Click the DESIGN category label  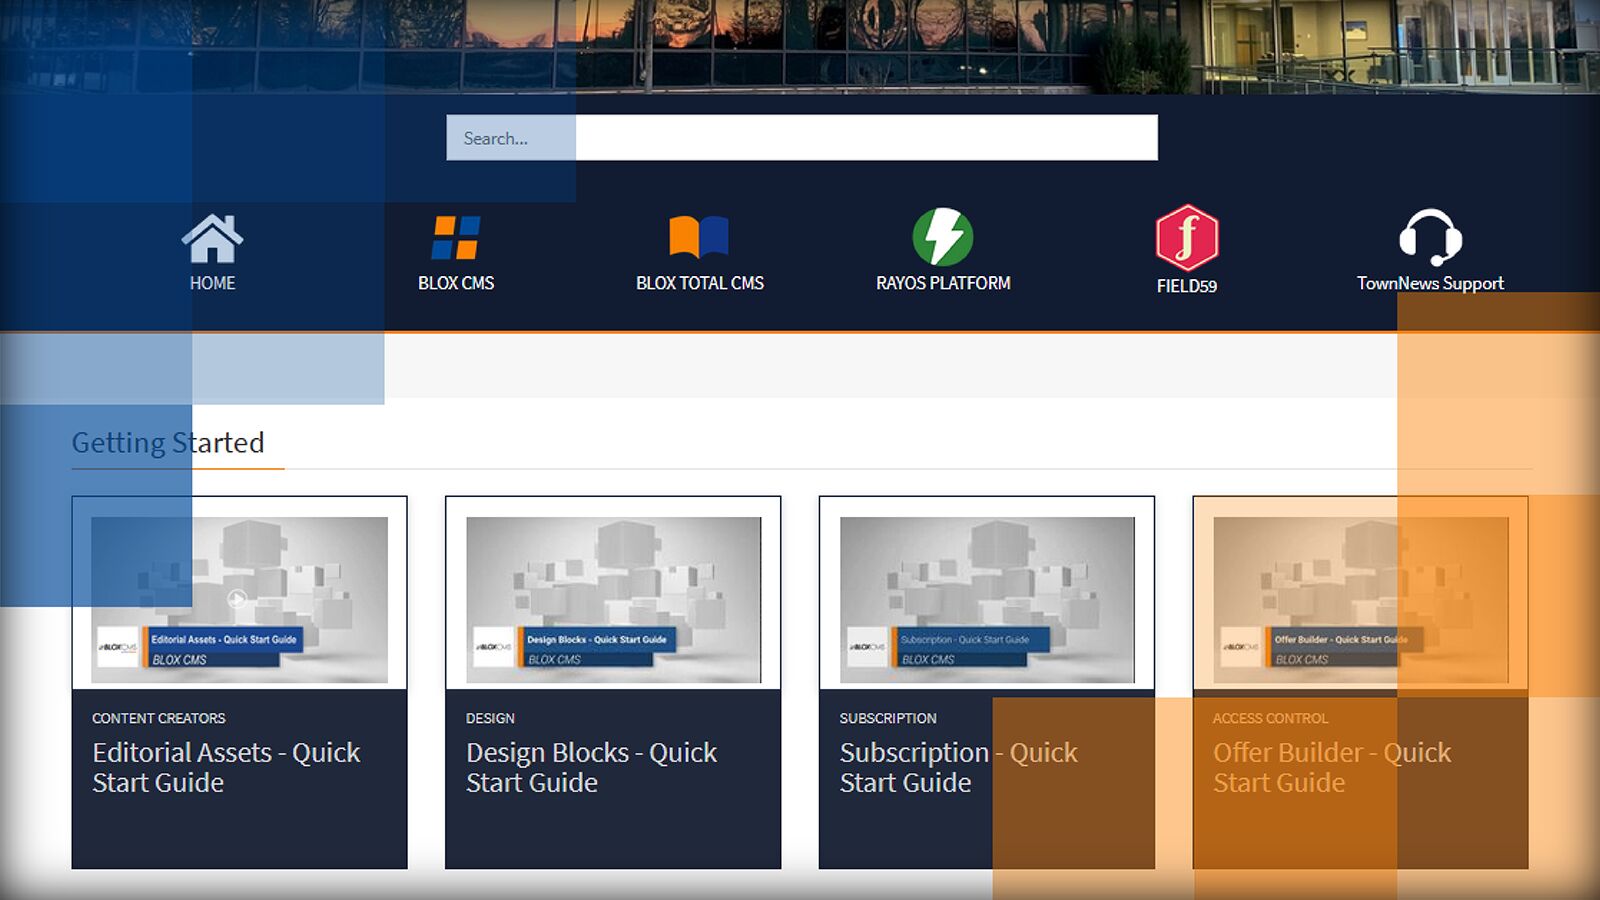click(490, 718)
